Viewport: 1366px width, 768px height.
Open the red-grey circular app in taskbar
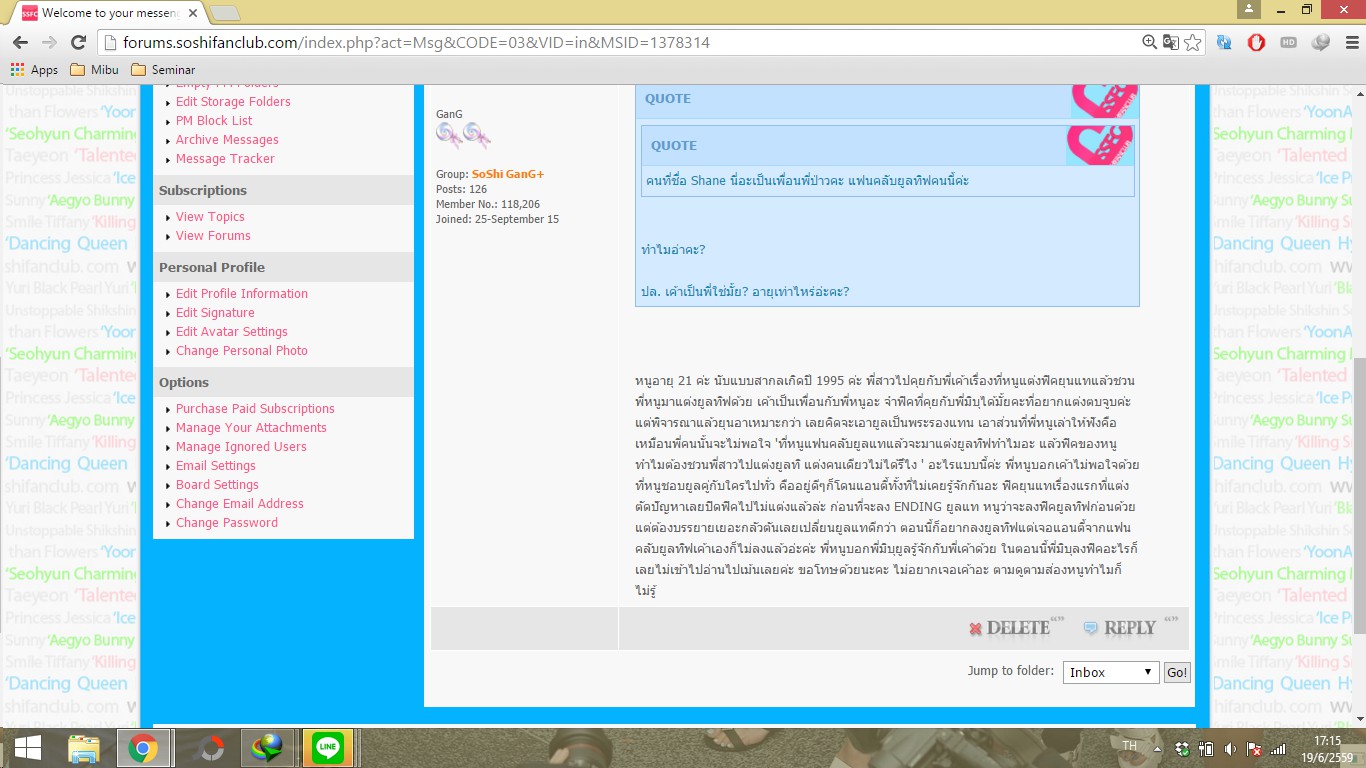210,748
